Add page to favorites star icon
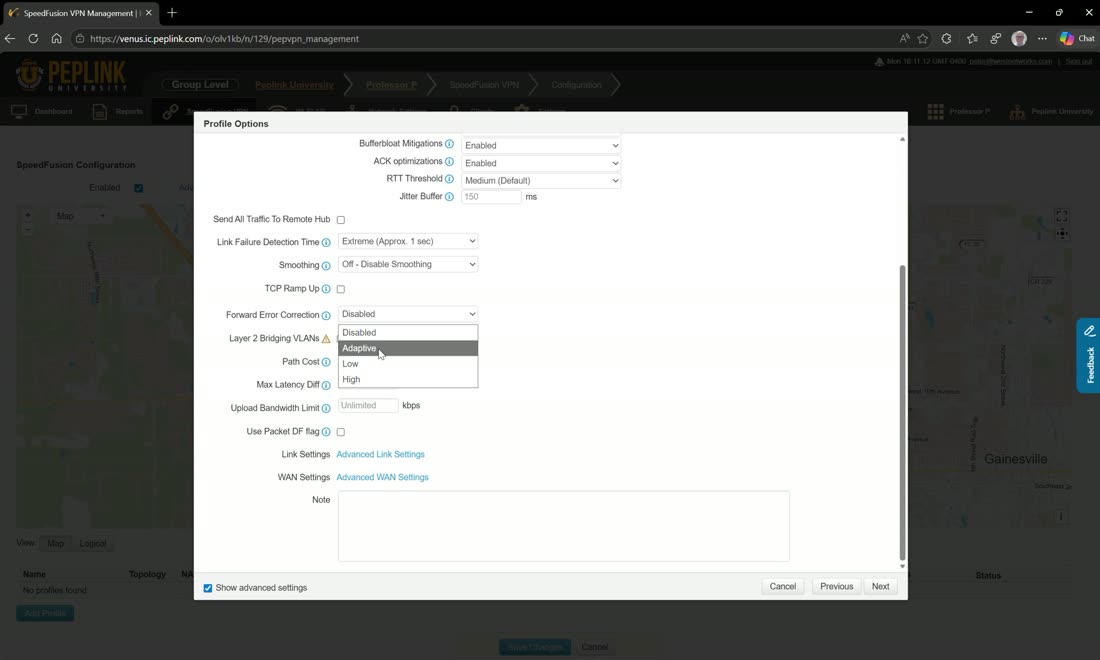This screenshot has width=1100, height=660. (923, 39)
